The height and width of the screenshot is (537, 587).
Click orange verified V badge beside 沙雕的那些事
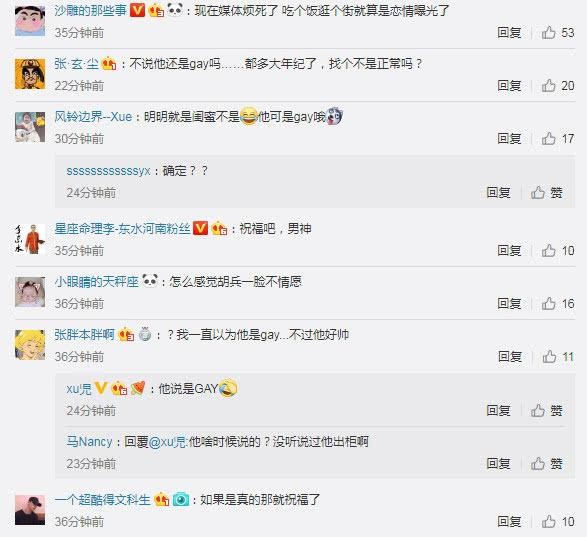[x=137, y=10]
